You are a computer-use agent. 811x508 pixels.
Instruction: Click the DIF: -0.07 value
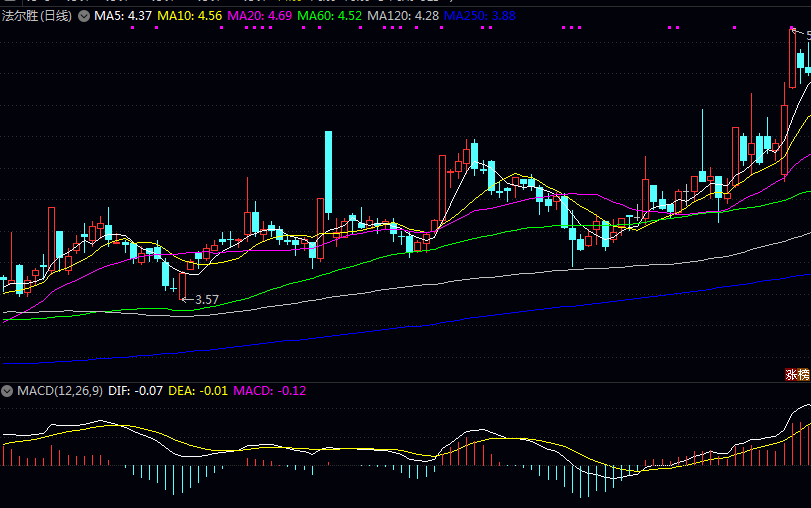(x=136, y=391)
